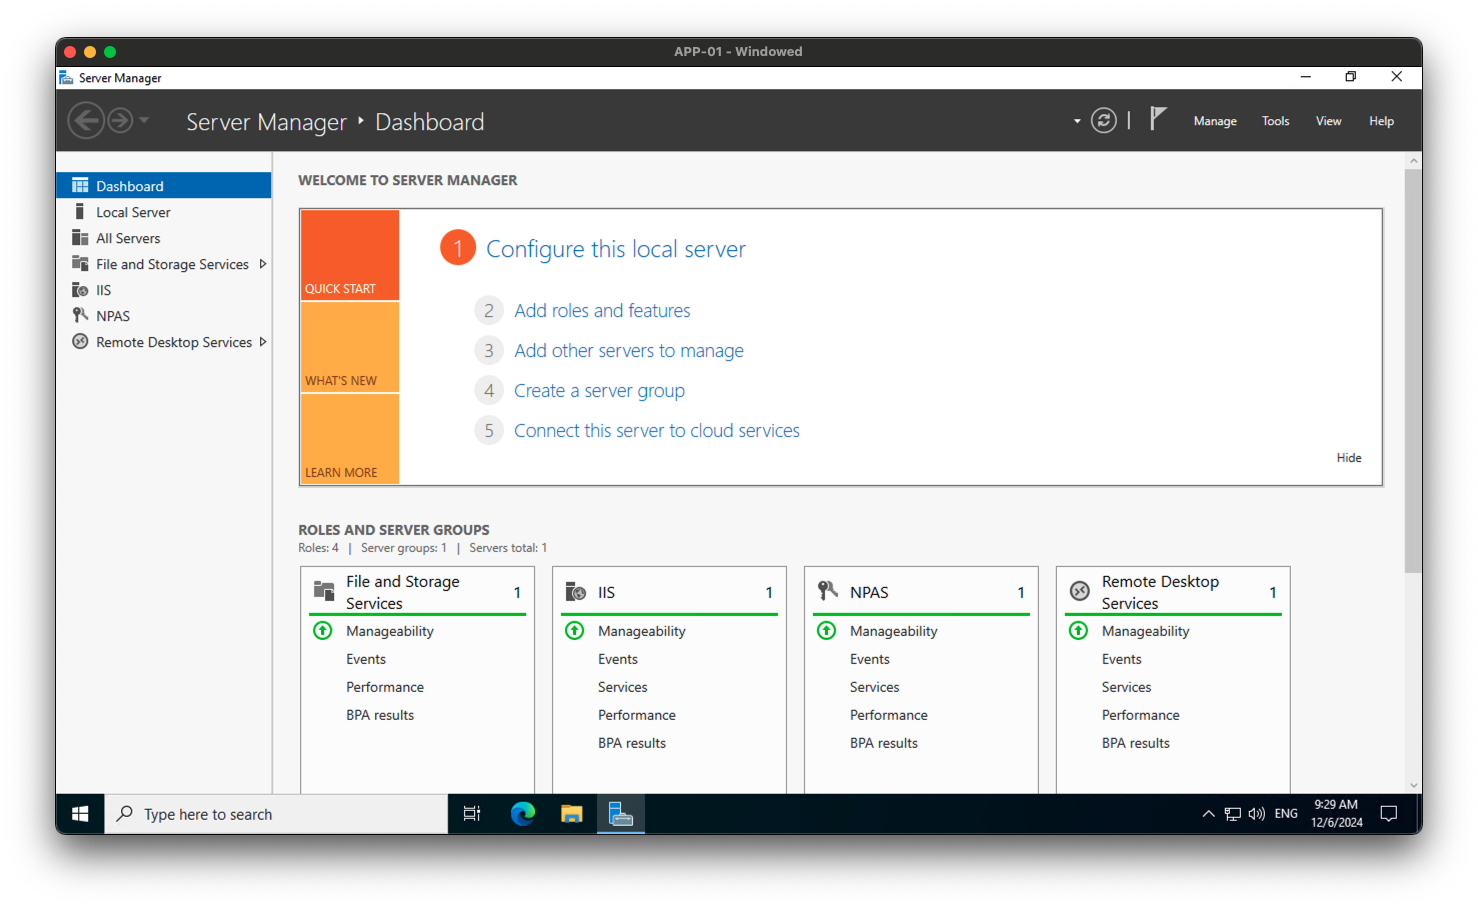Open the Manage menu

tap(1214, 120)
